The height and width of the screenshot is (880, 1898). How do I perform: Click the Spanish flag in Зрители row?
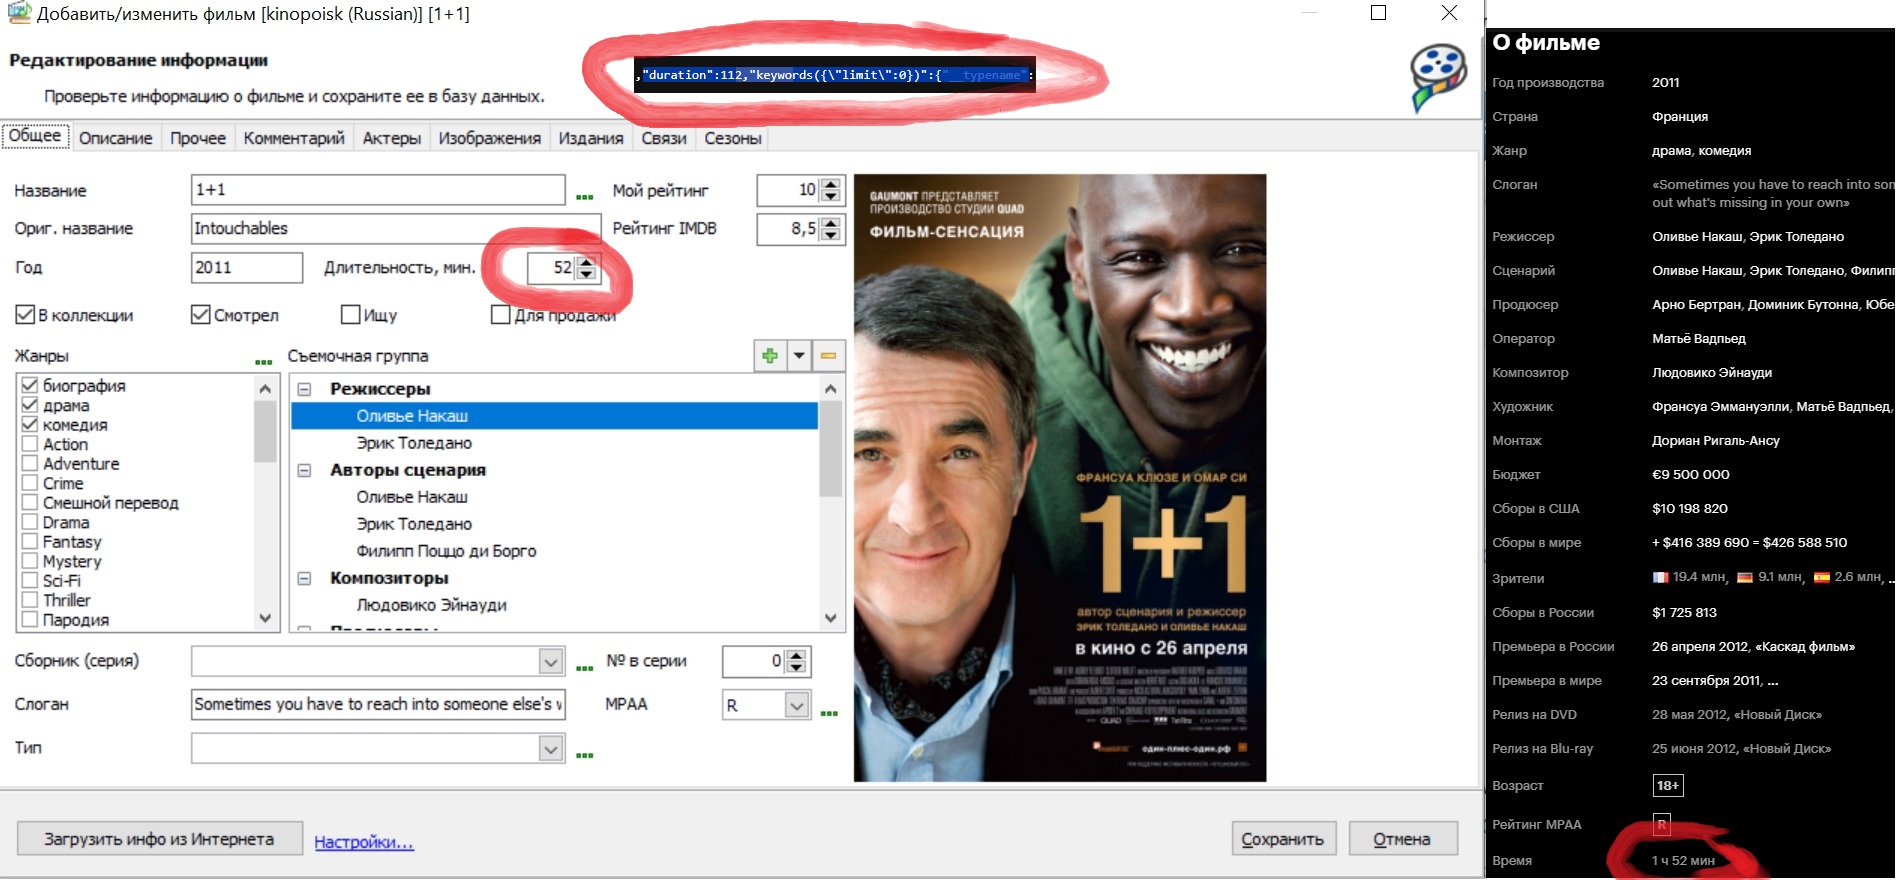(x=1822, y=577)
